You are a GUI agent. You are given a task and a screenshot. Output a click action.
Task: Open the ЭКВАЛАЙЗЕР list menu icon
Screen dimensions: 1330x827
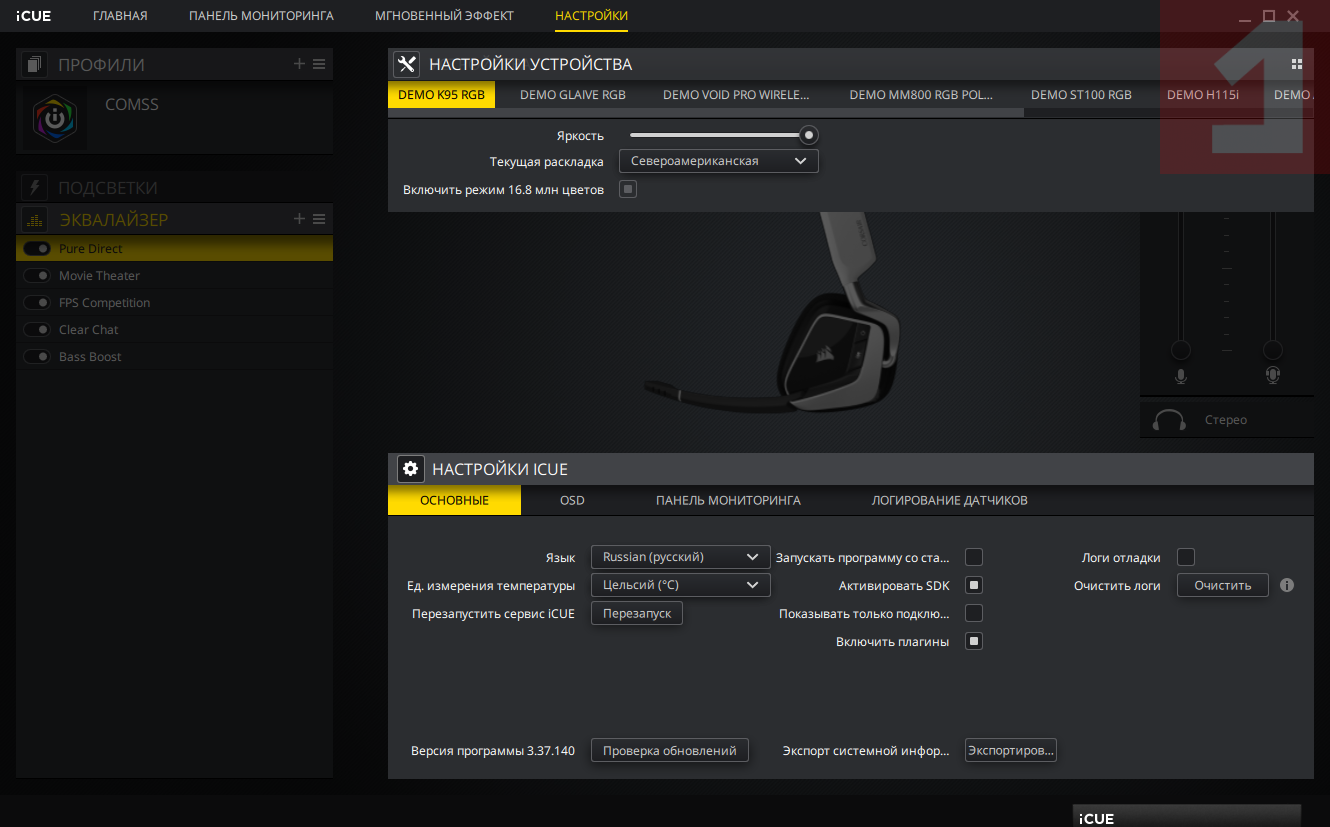[x=319, y=219]
